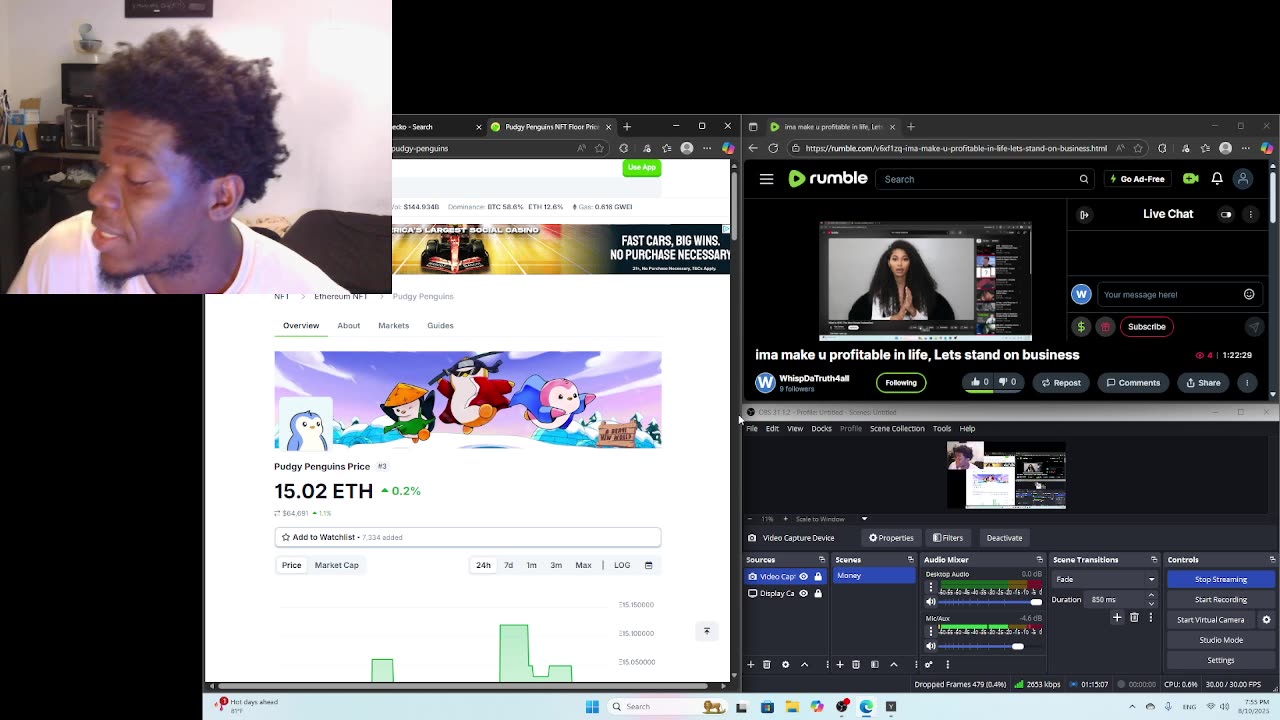1280x720 pixels.
Task: Open Rumble user profile avatar
Action: pos(1243,179)
